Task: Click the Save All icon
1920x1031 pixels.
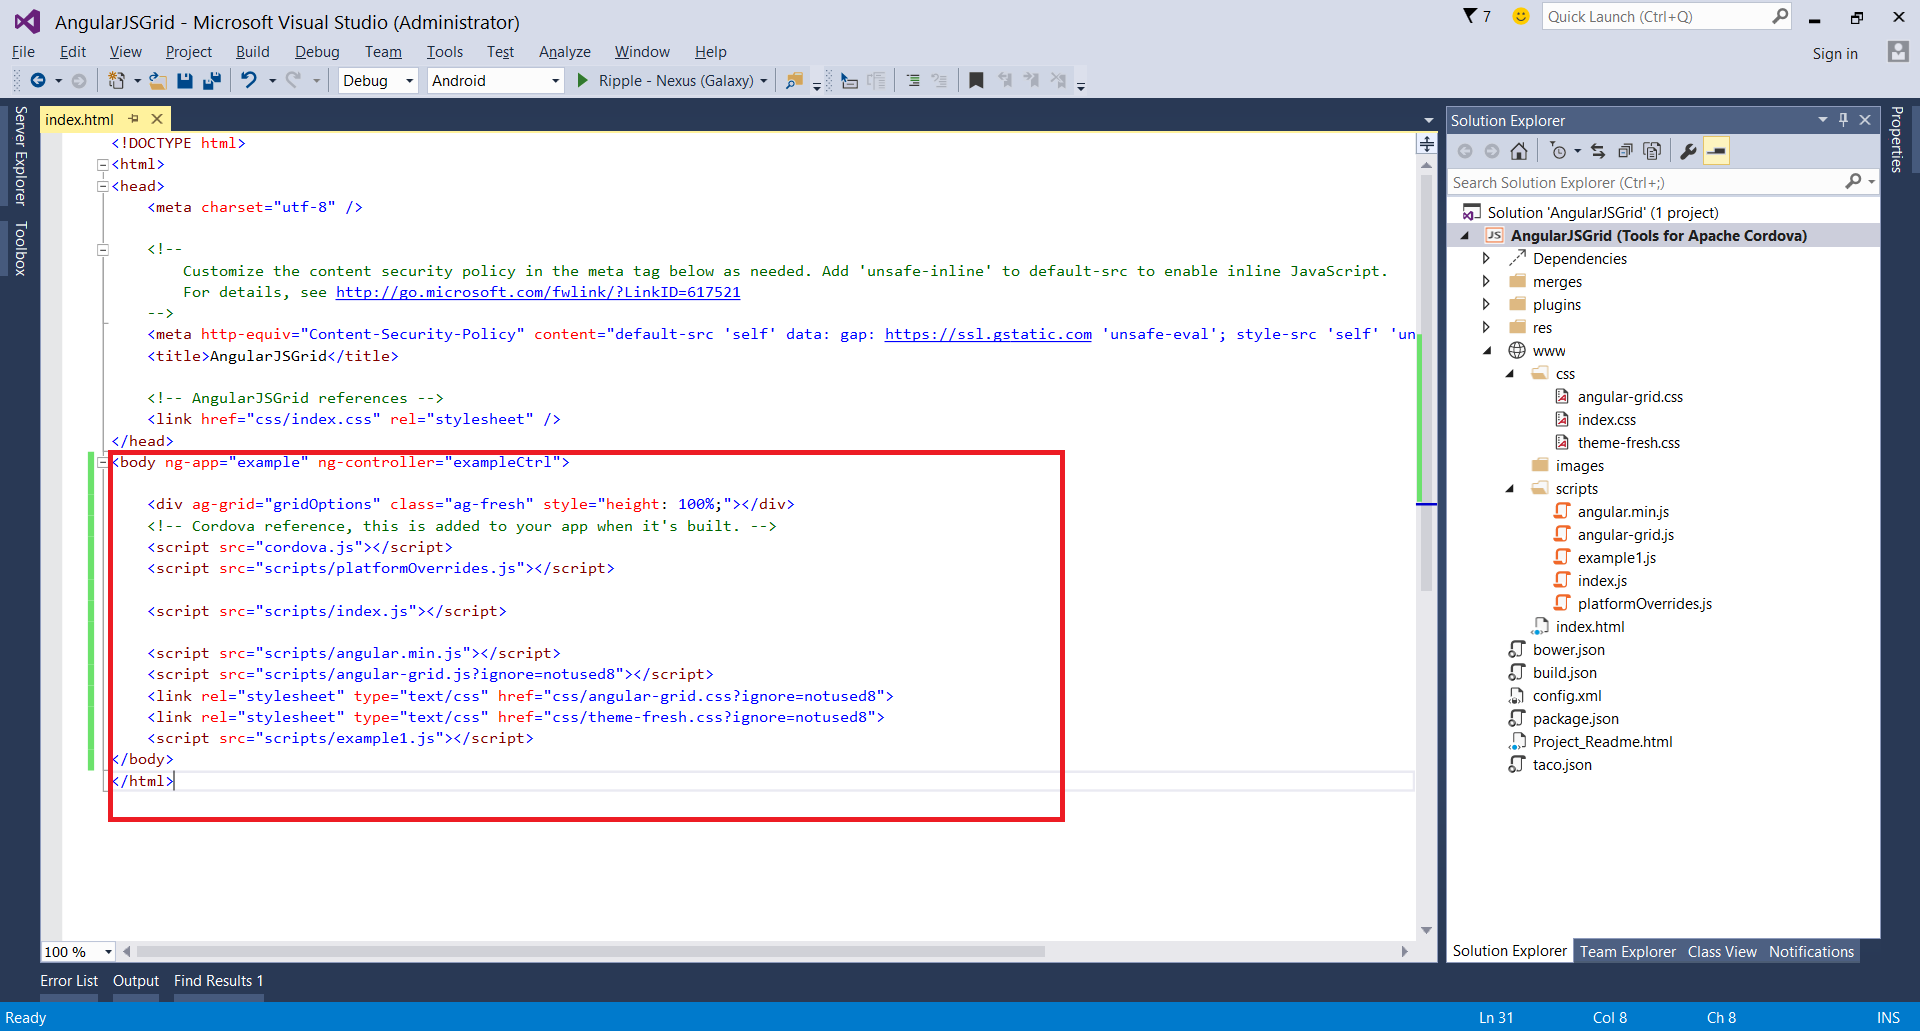Action: (x=212, y=81)
